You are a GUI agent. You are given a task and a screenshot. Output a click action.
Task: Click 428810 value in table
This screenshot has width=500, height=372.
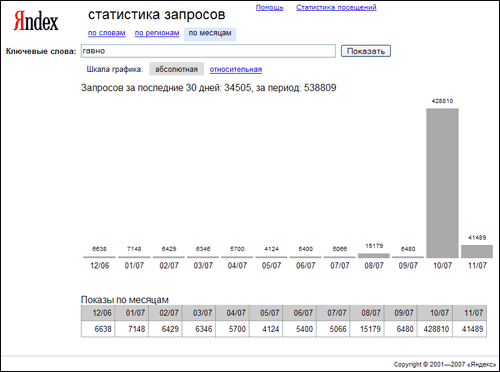[435, 329]
